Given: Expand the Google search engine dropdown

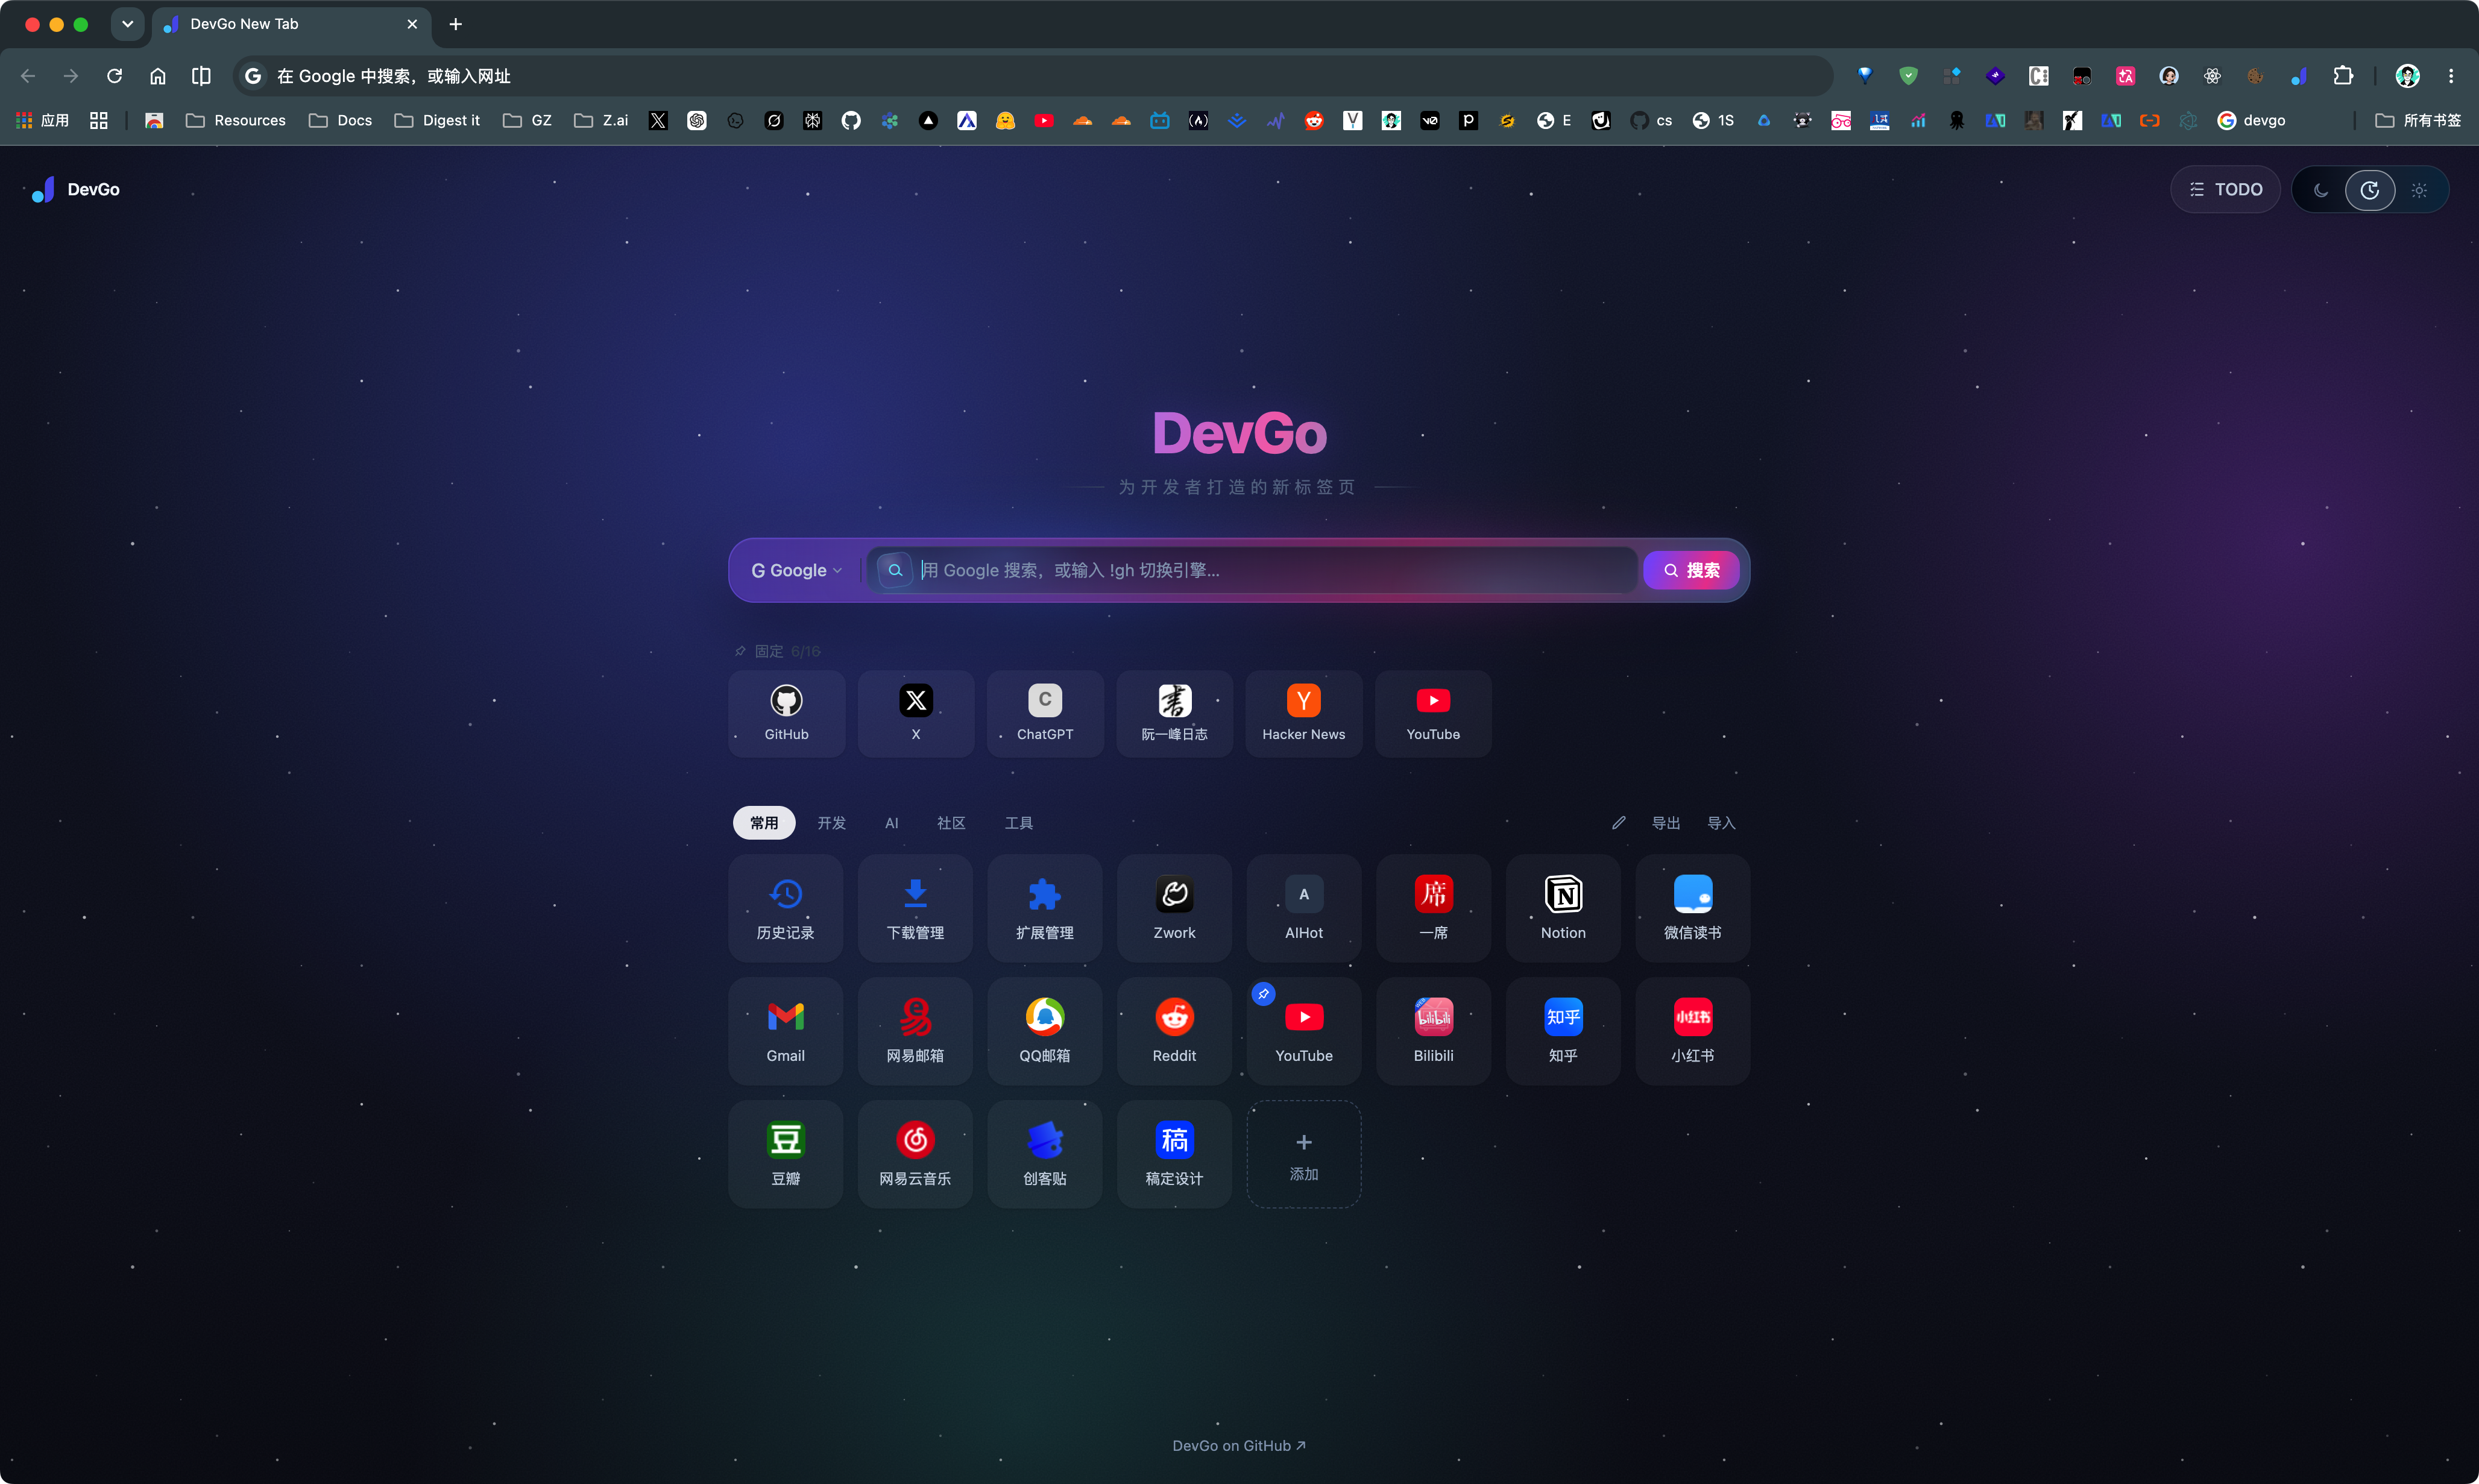Looking at the screenshot, I should tap(796, 571).
